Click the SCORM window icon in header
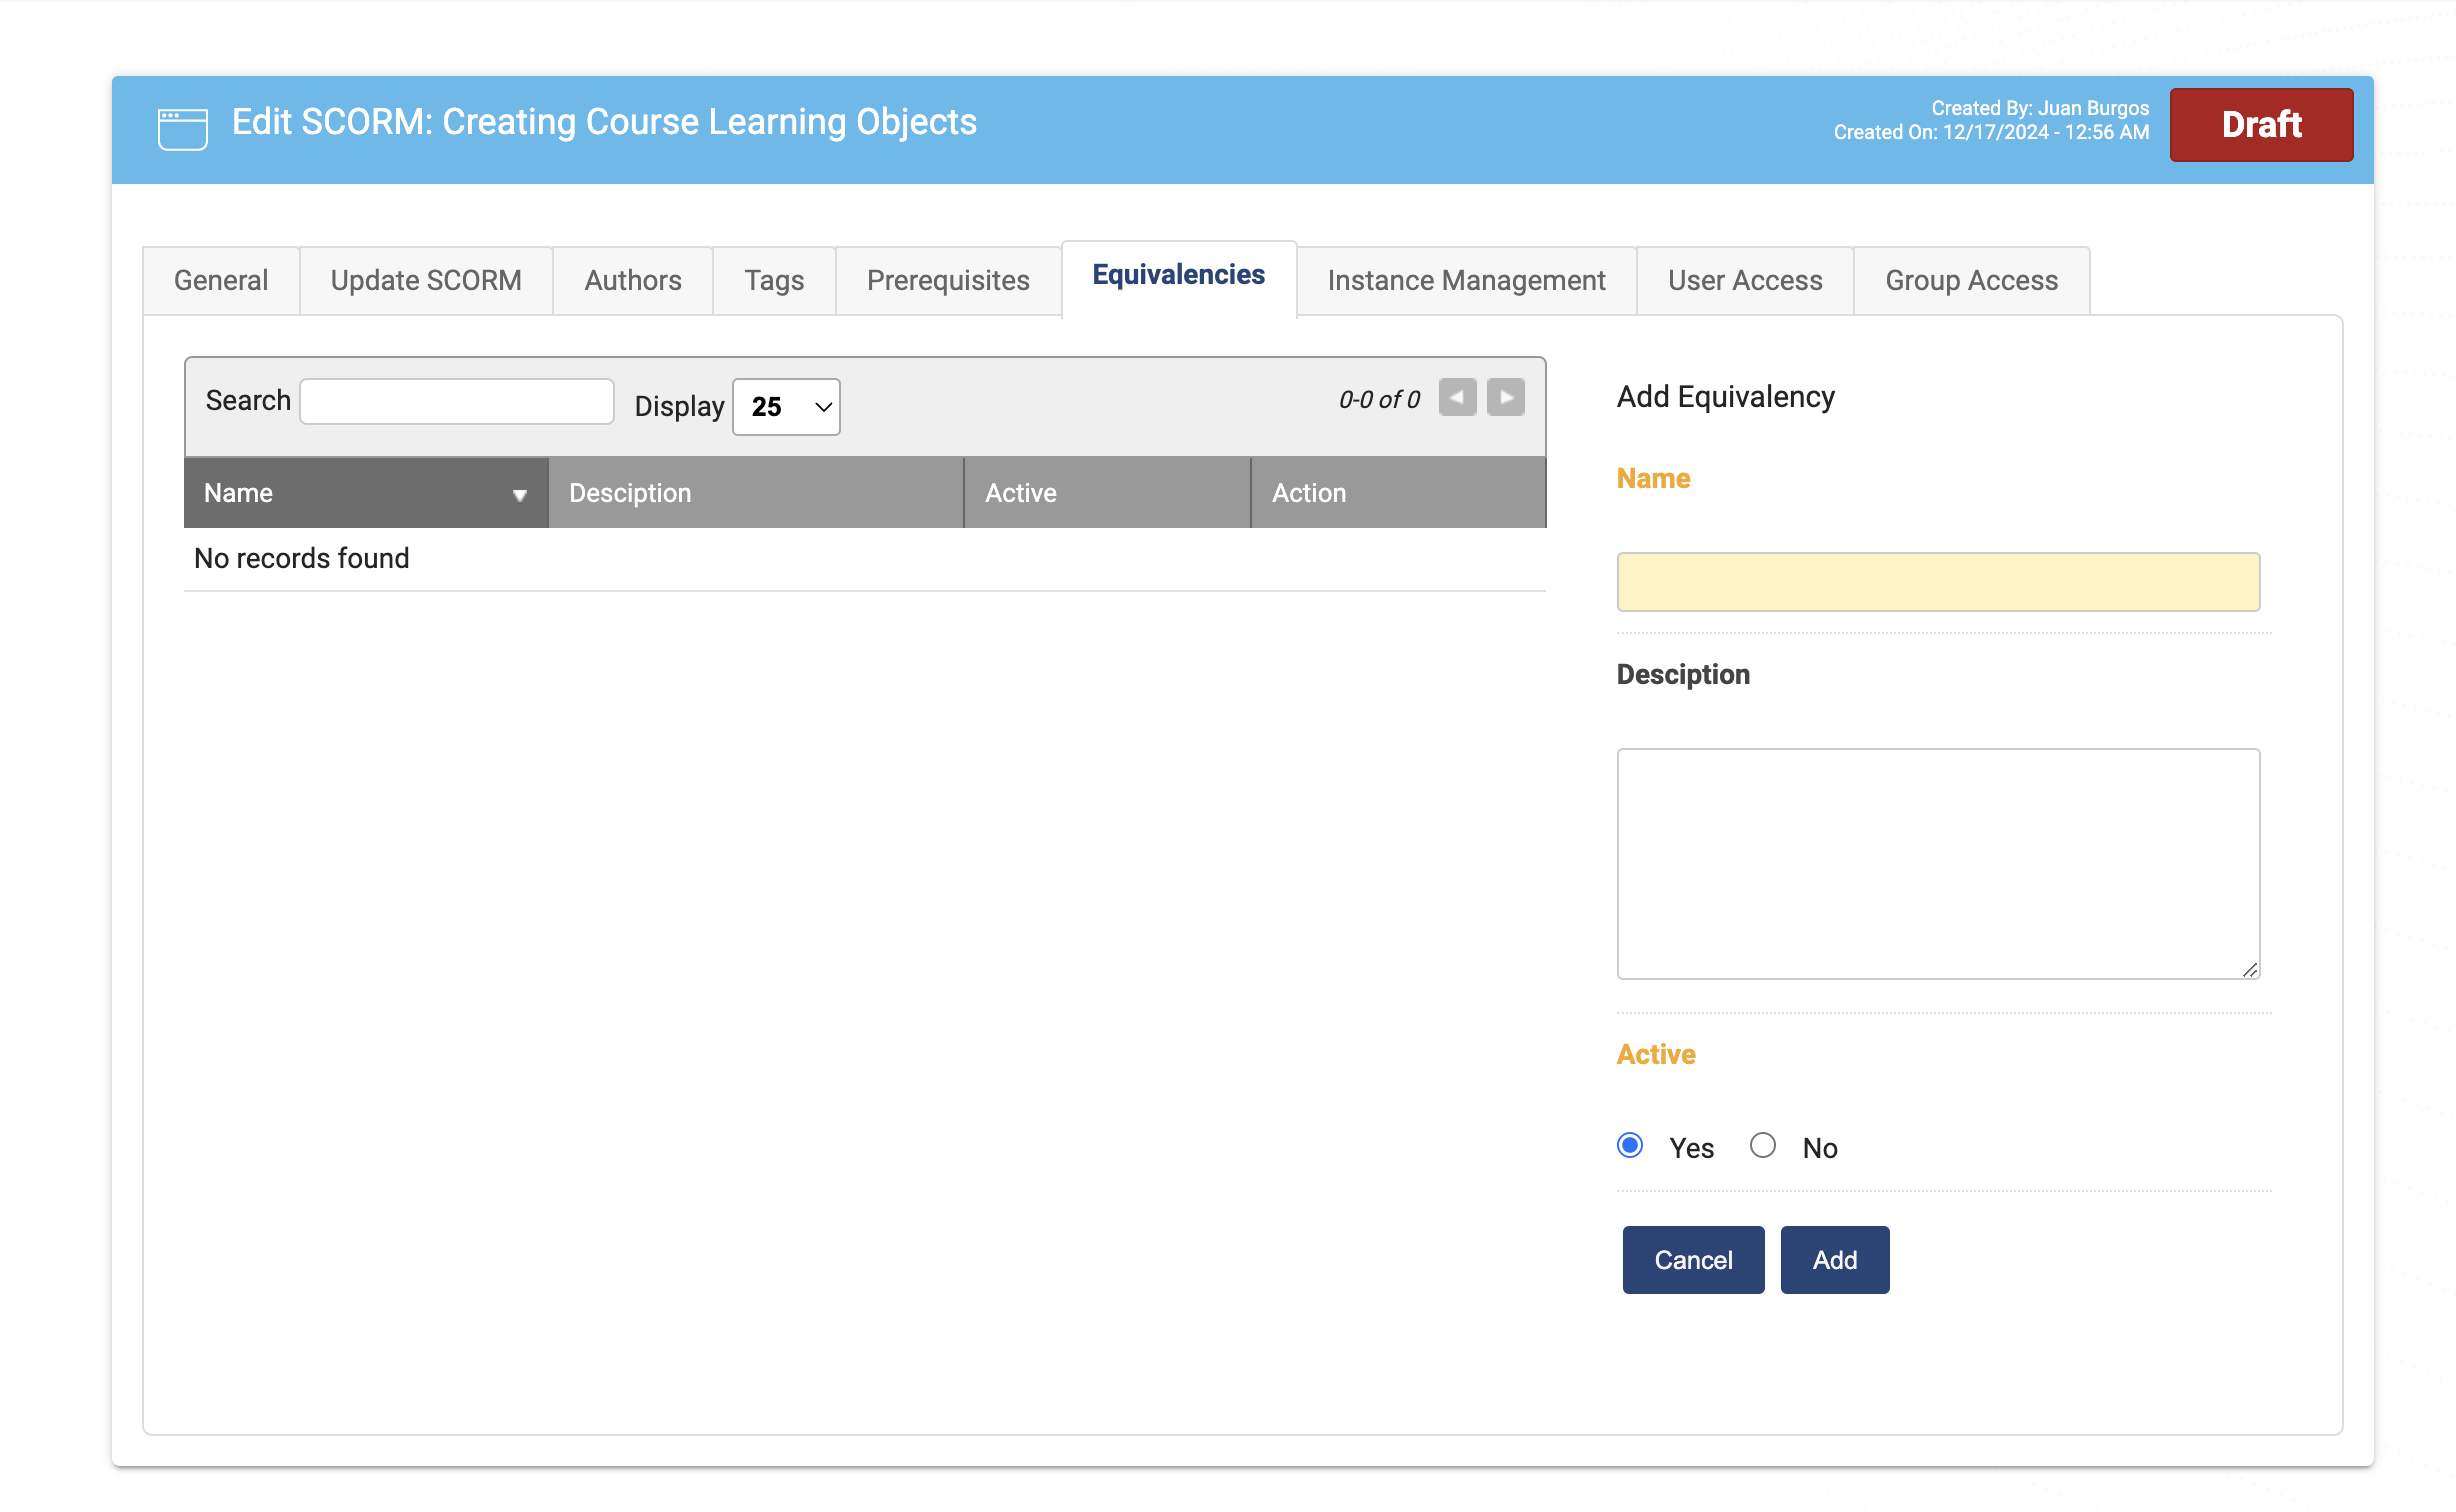The width and height of the screenshot is (2456, 1512). pyautogui.click(x=183, y=129)
